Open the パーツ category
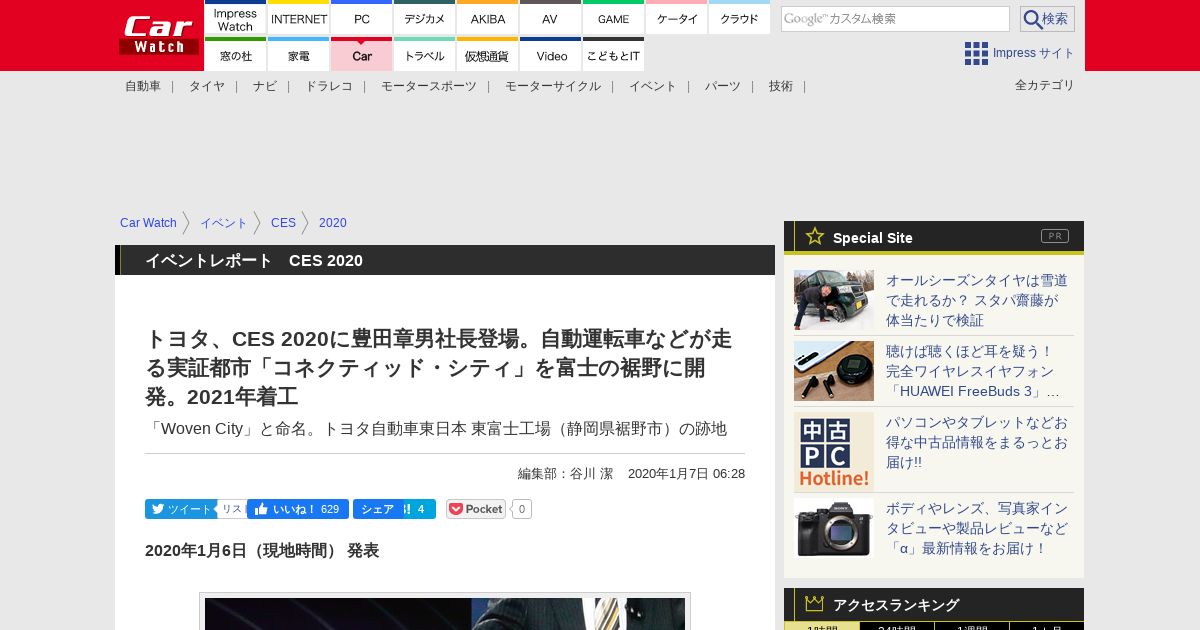Viewport: 1200px width, 630px height. tap(723, 86)
